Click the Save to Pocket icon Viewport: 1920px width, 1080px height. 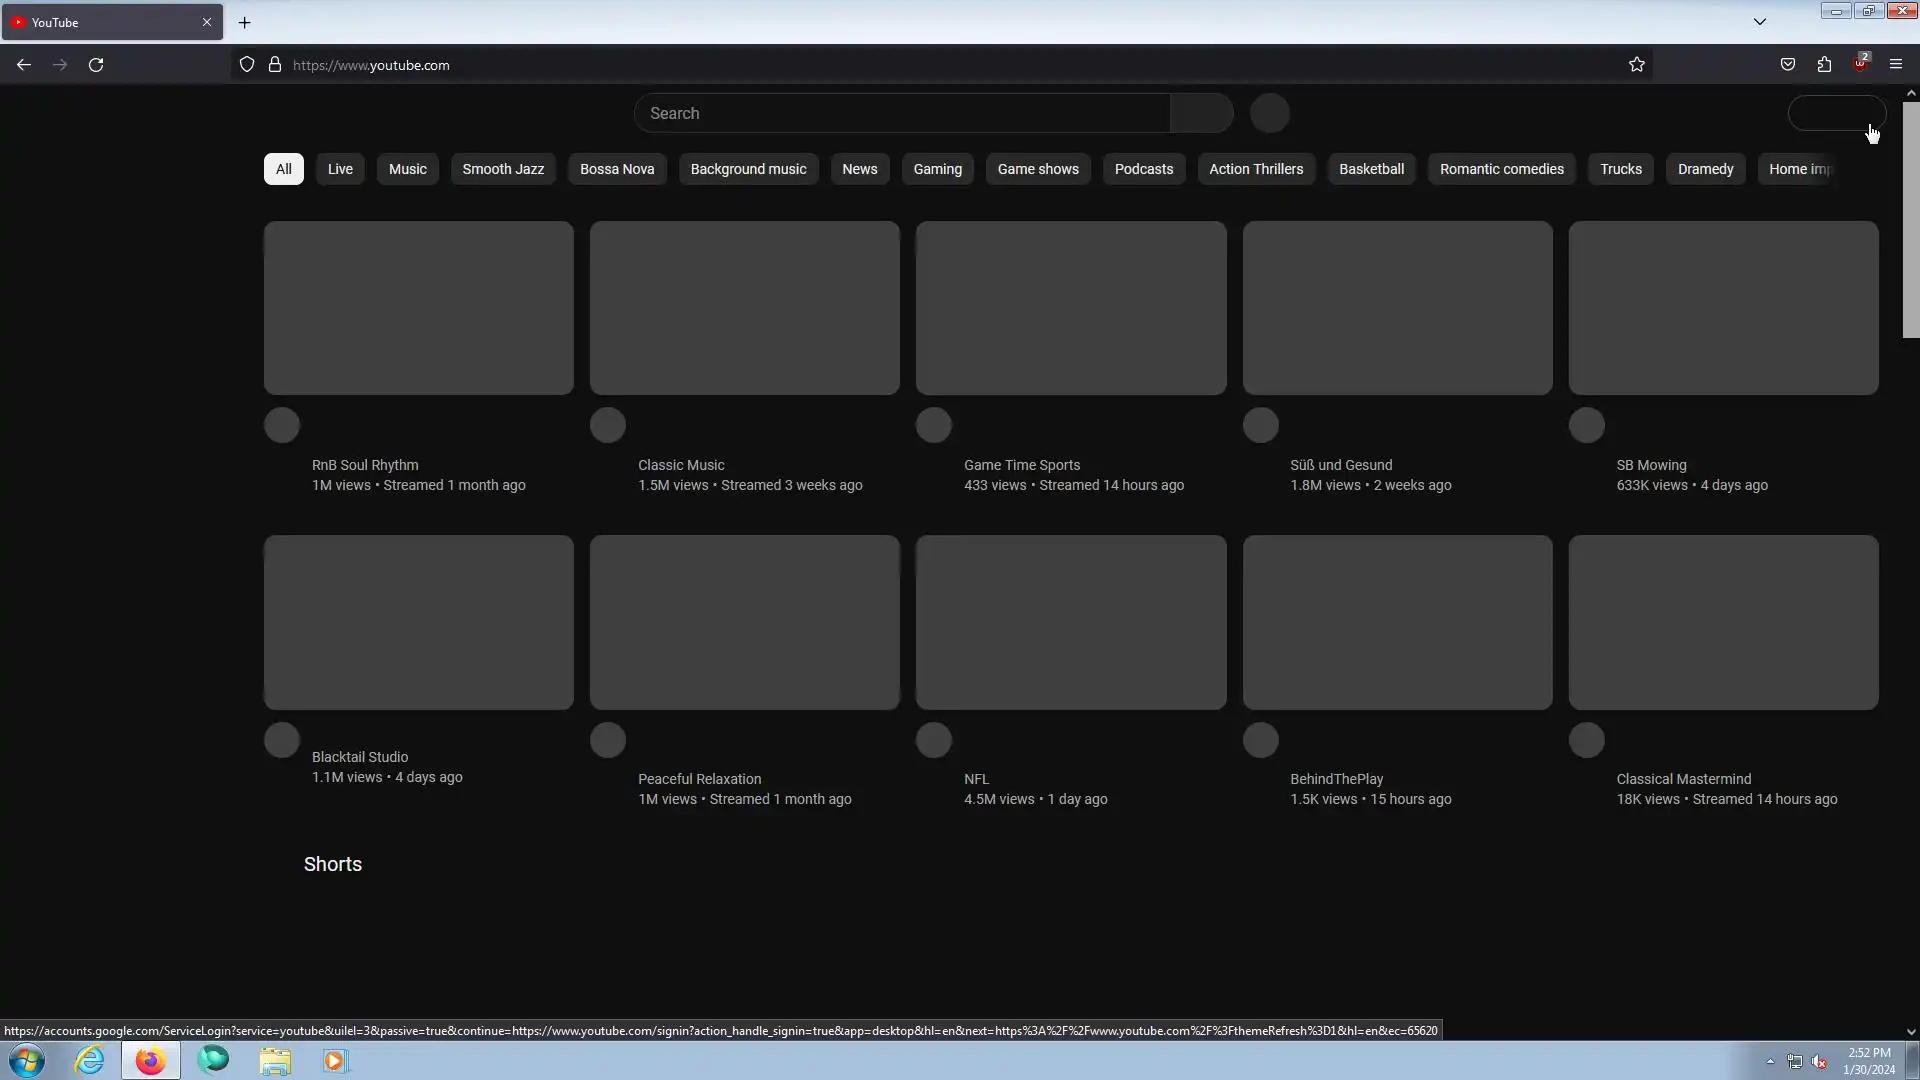(x=1788, y=65)
